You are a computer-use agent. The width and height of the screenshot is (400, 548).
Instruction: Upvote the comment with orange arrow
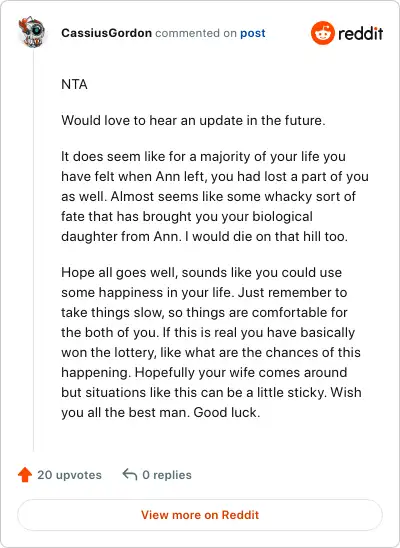coord(25,475)
